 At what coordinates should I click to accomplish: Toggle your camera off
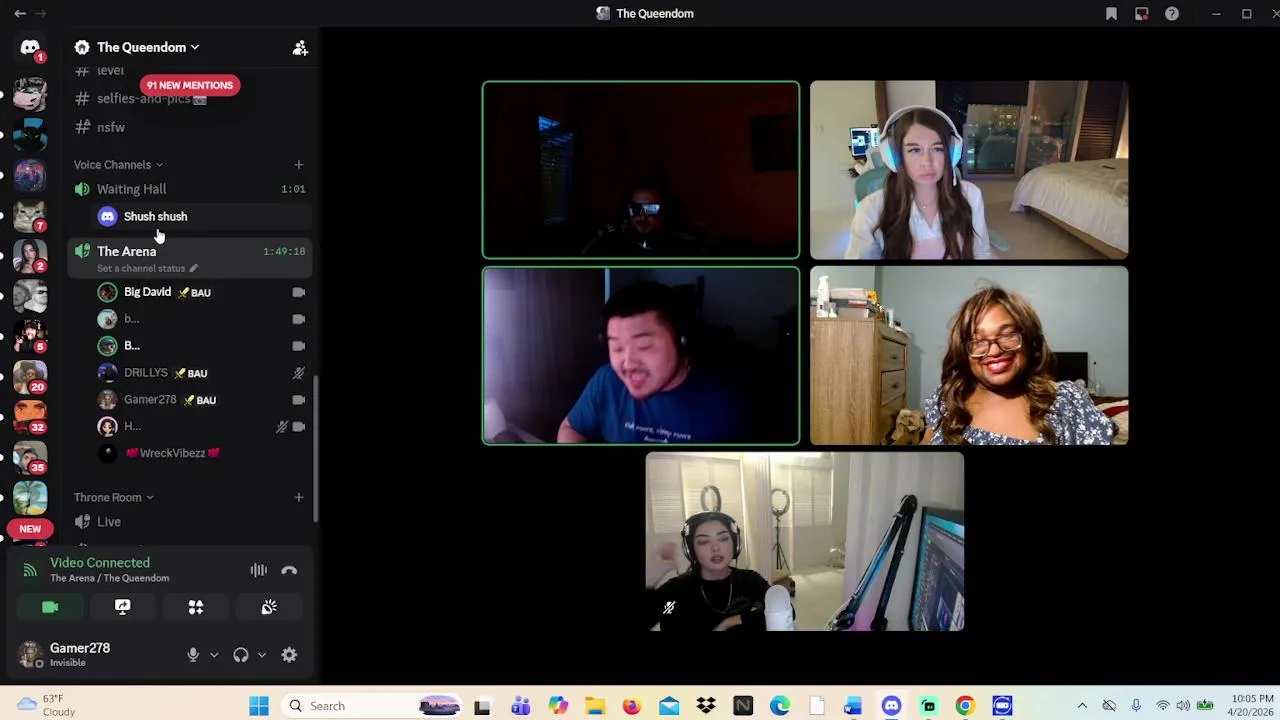point(50,607)
